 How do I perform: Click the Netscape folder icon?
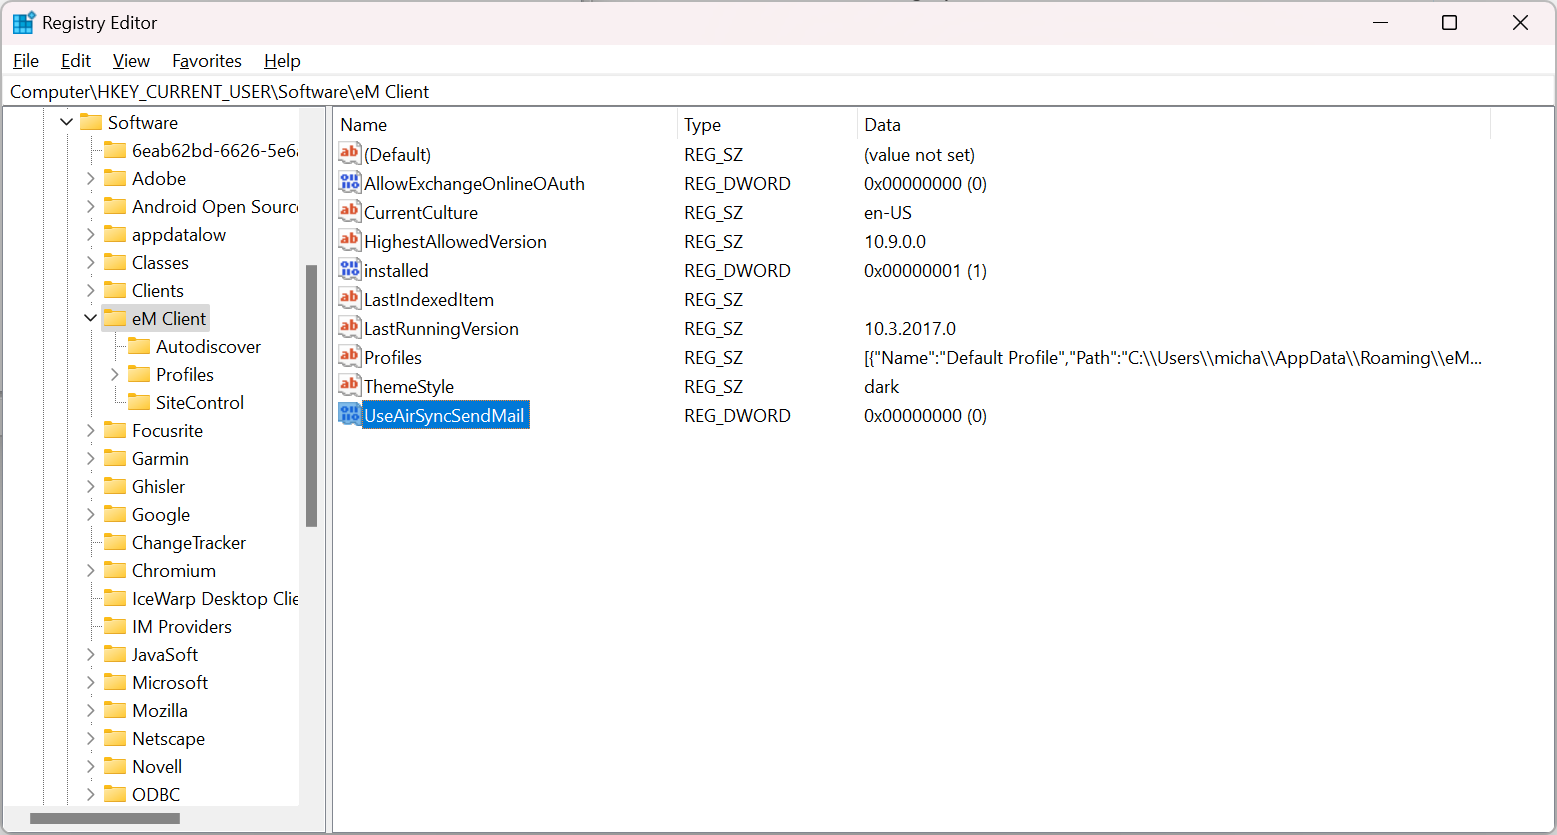click(x=115, y=738)
